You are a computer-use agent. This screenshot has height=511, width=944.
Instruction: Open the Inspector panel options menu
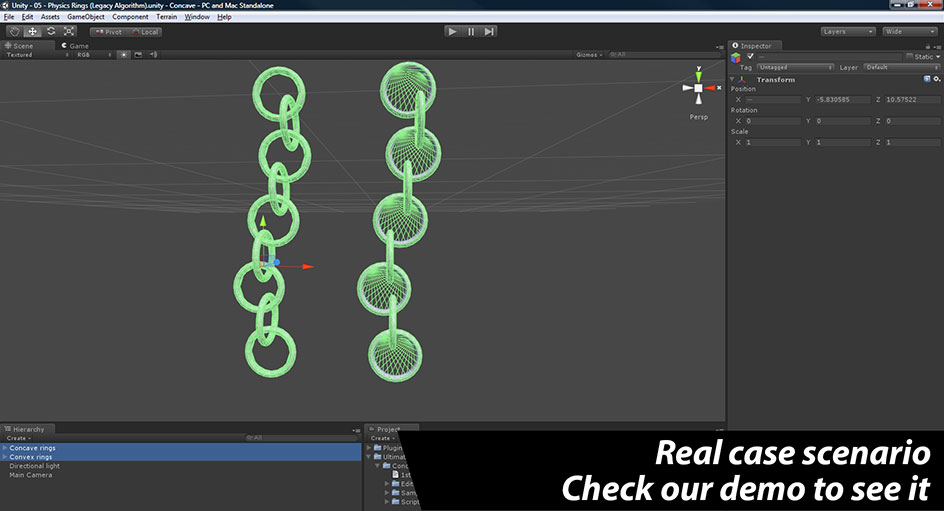click(937, 46)
